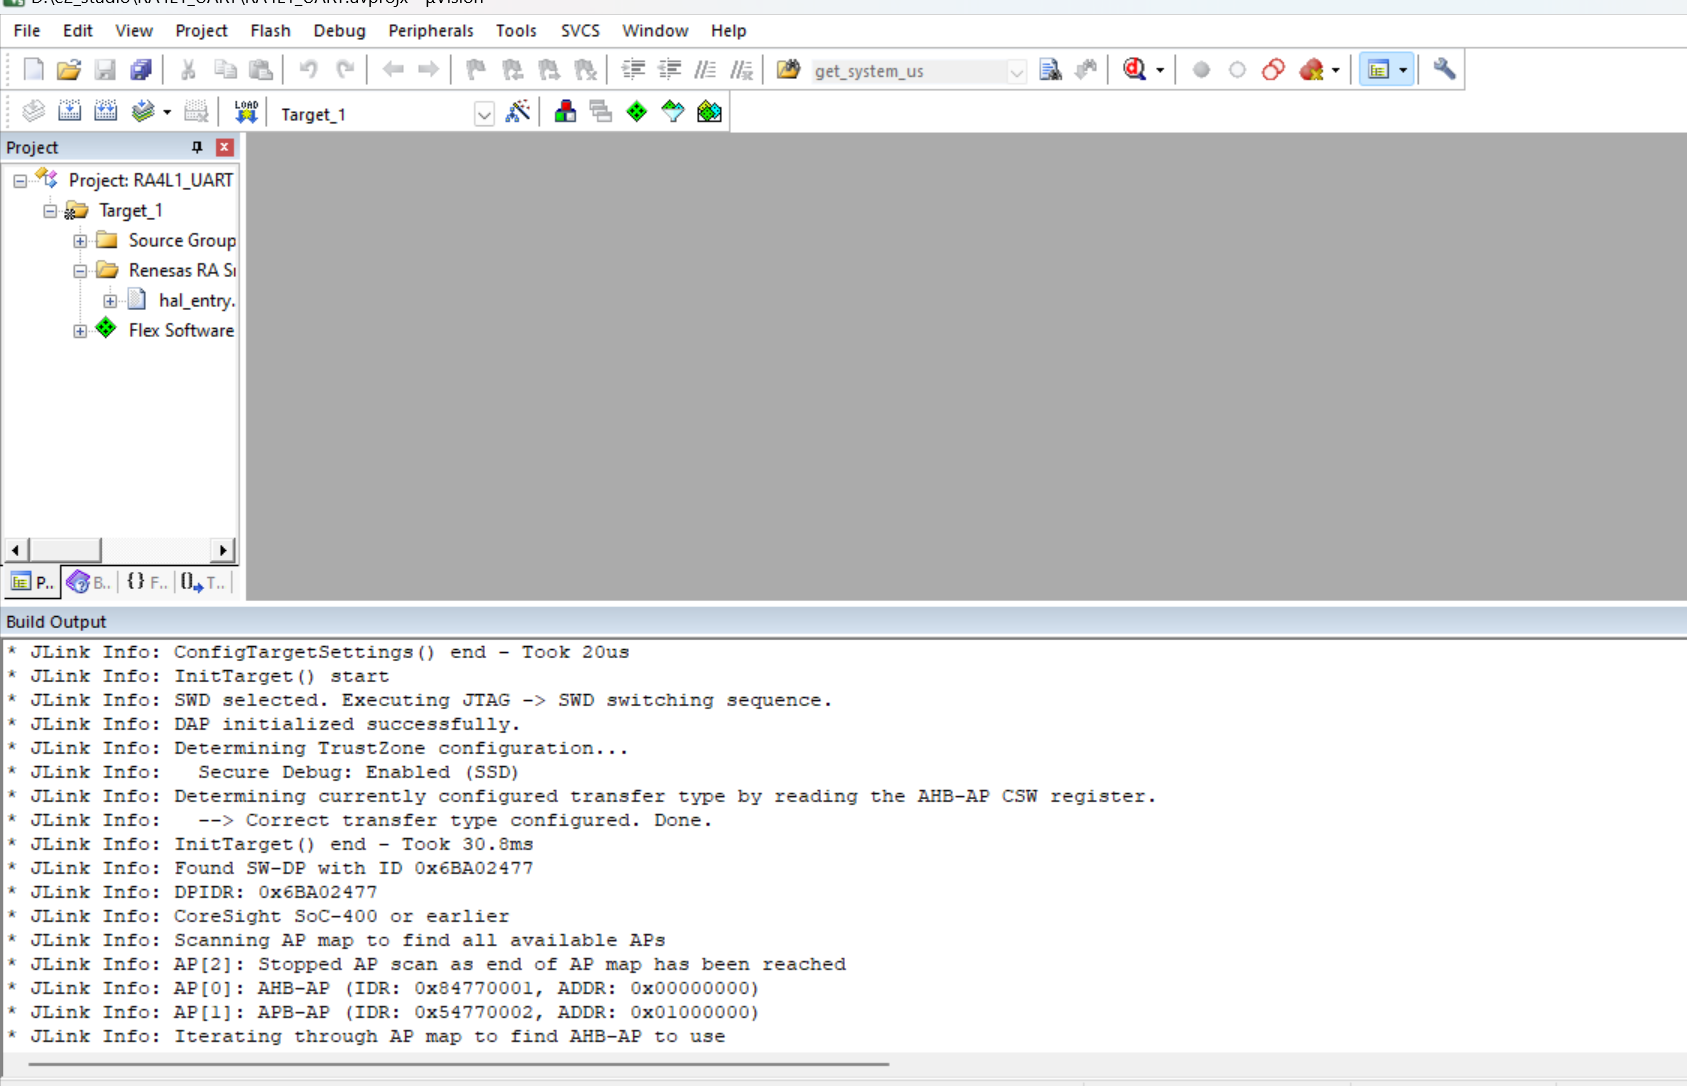Uncomment the selected lines

[741, 70]
